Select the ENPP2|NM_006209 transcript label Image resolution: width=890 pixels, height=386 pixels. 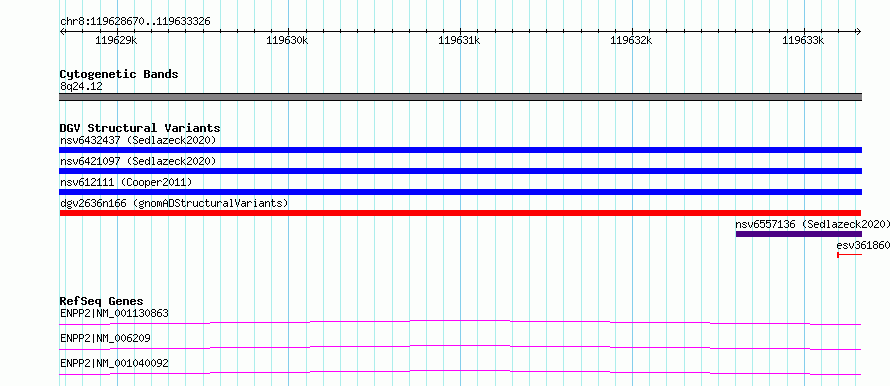coord(105,338)
